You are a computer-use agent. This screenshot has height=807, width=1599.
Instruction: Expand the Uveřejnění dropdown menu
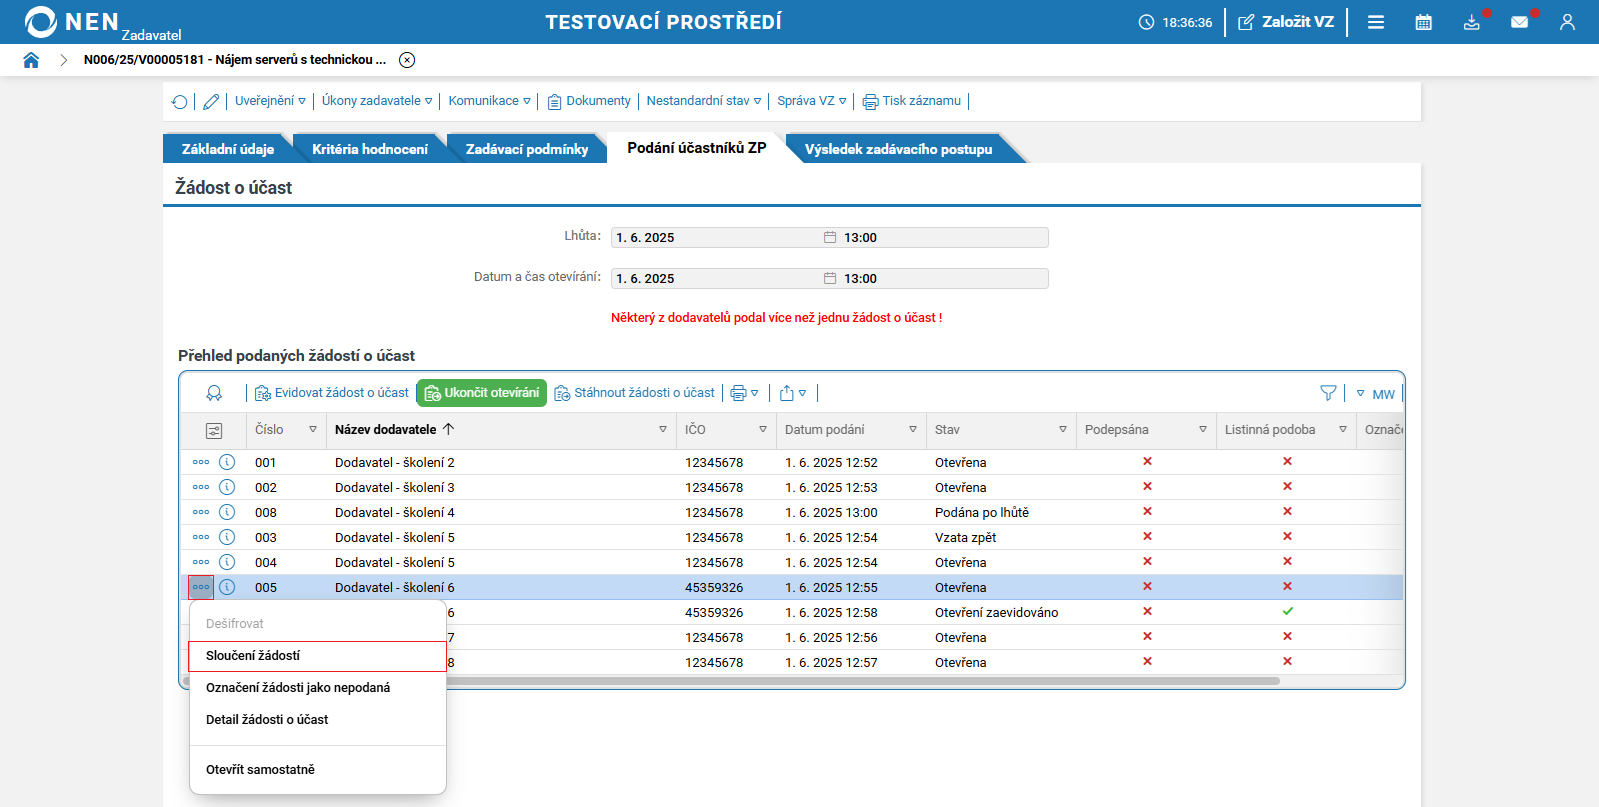(270, 101)
